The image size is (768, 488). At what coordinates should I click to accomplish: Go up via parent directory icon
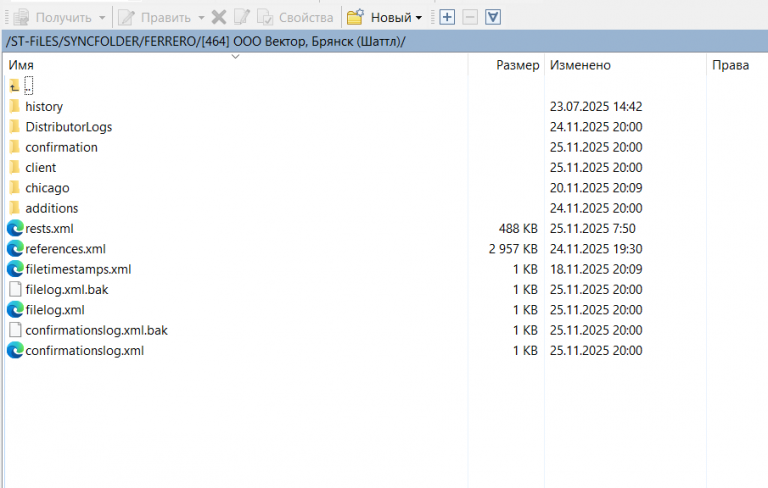15,86
